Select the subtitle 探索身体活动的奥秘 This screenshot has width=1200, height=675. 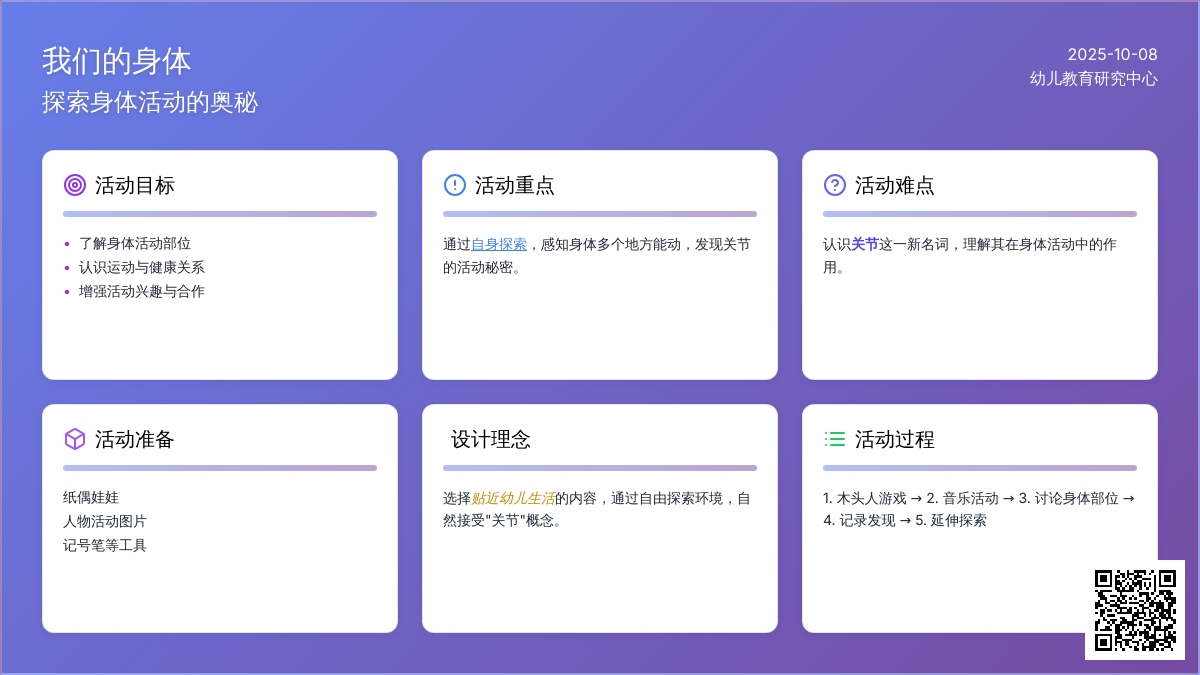(x=150, y=102)
